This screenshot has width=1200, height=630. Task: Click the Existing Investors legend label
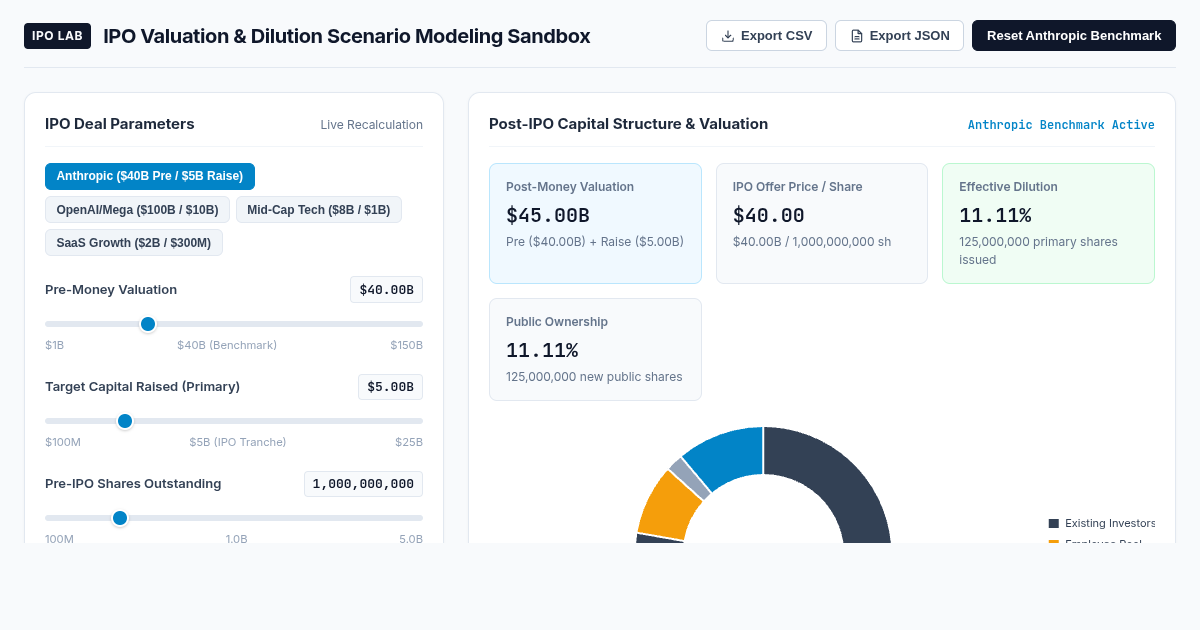click(1110, 523)
